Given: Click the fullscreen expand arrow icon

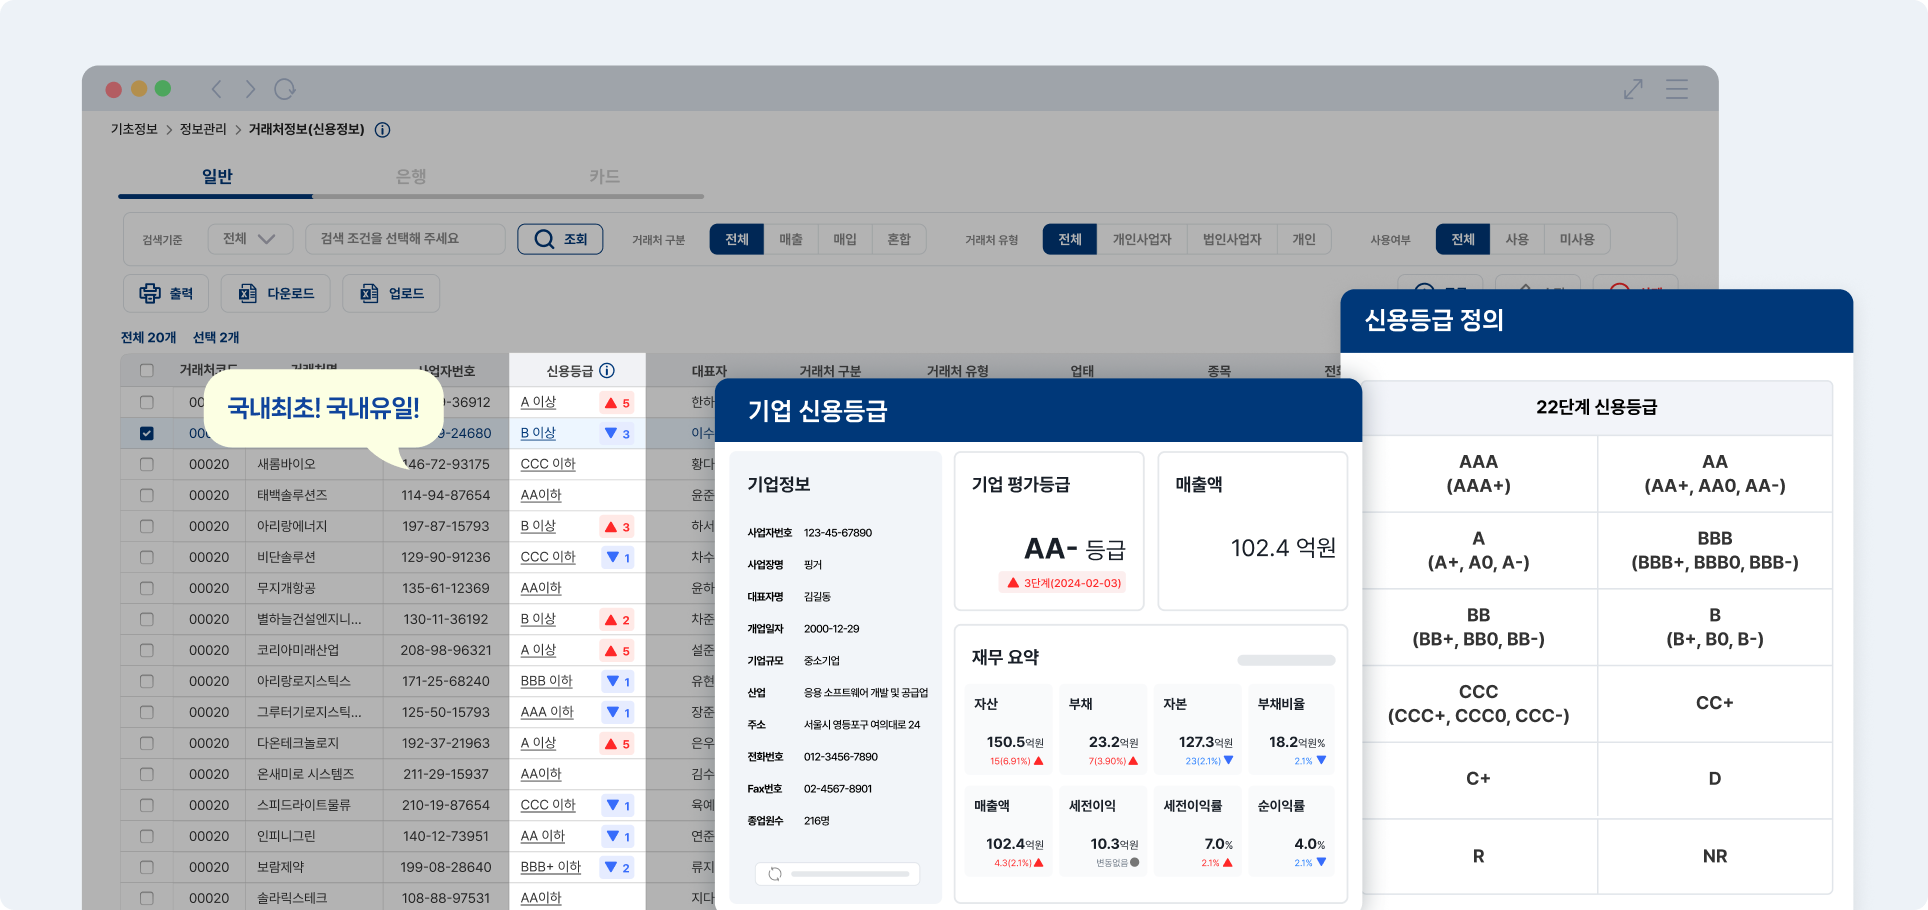Looking at the screenshot, I should pyautogui.click(x=1633, y=89).
